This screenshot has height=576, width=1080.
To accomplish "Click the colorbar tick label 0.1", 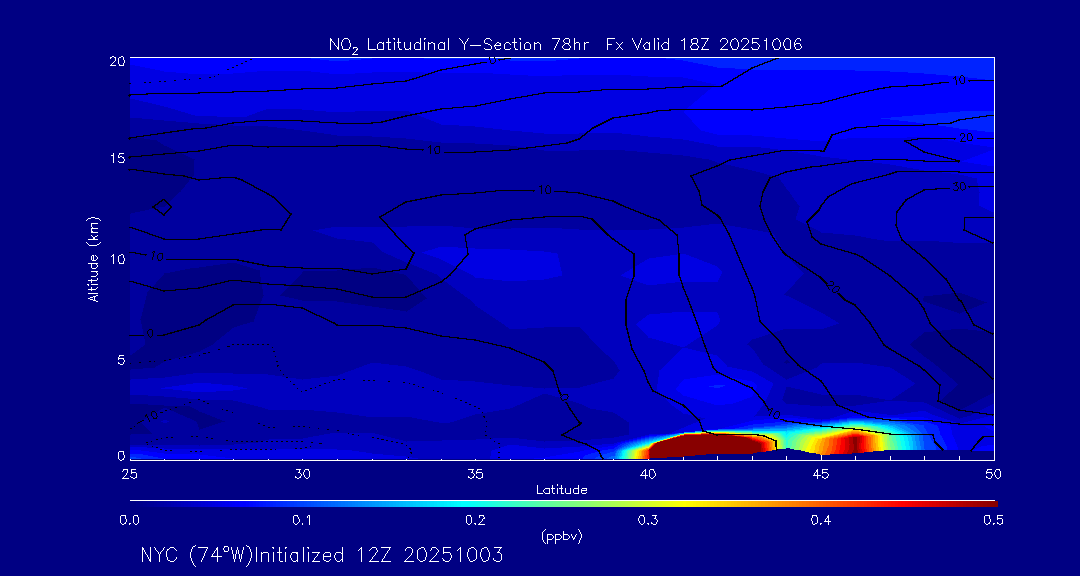I will (302, 520).
